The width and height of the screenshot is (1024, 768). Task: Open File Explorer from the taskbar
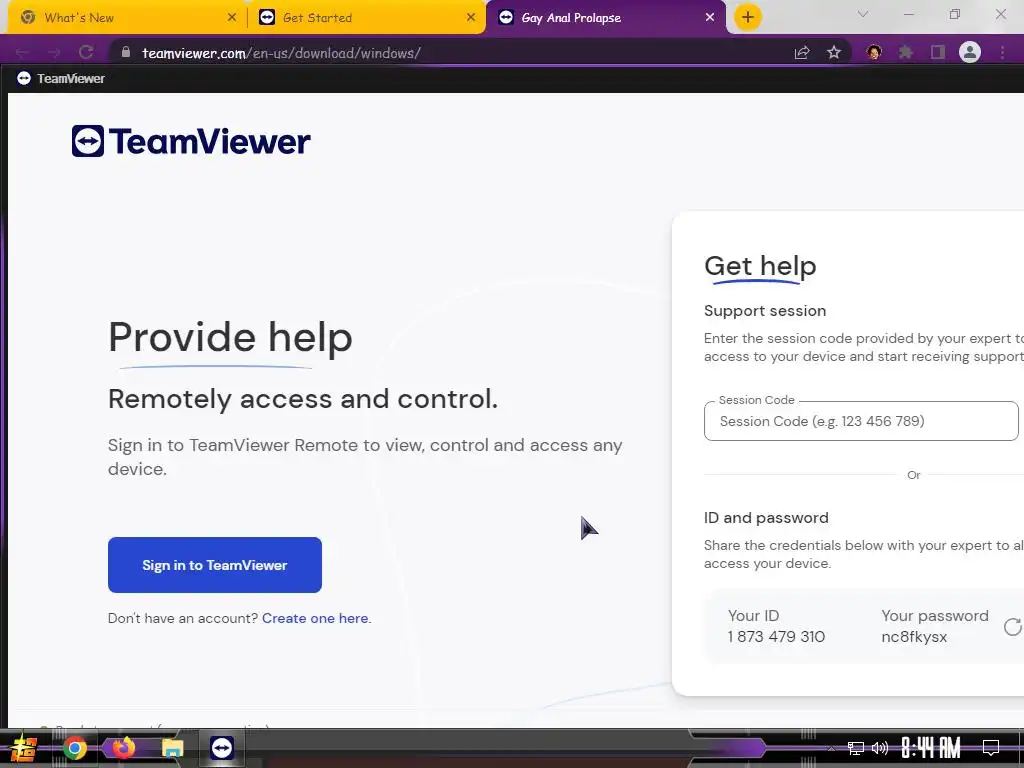(172, 748)
